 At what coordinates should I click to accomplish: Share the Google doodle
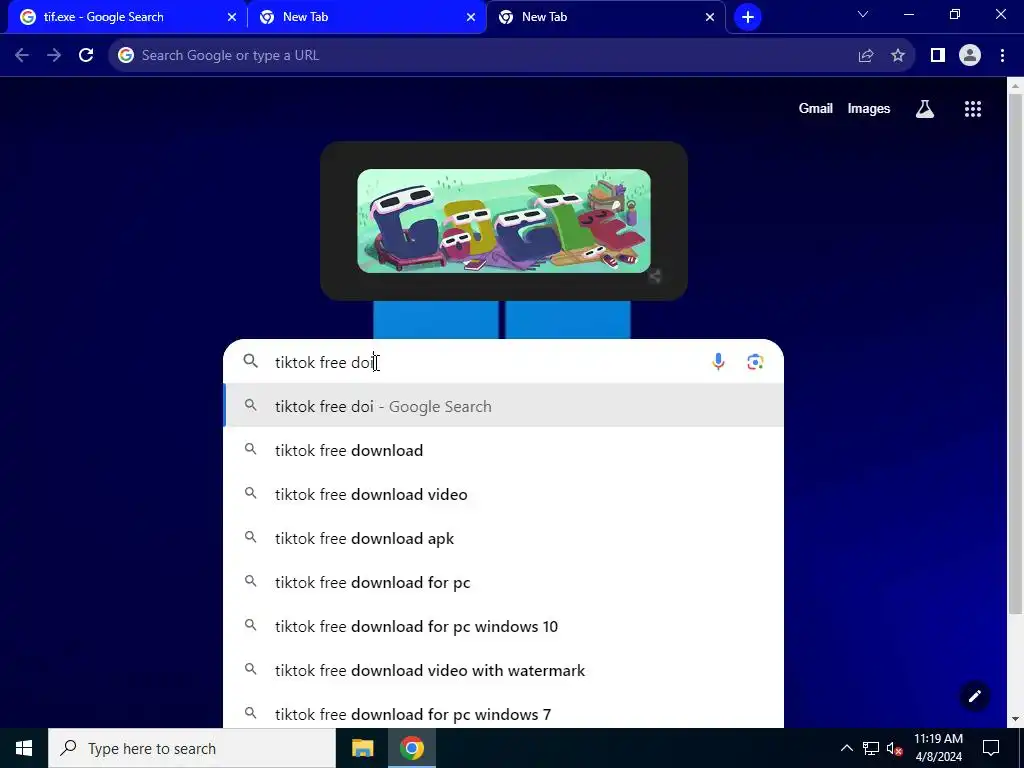pyautogui.click(x=655, y=276)
